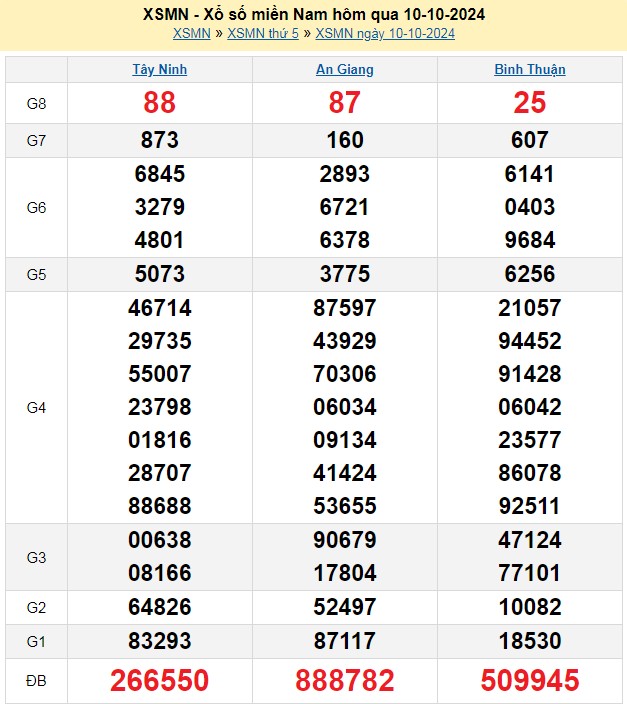Select Bình Thuận special prize 509945
The image size is (627, 704).
[x=529, y=681]
